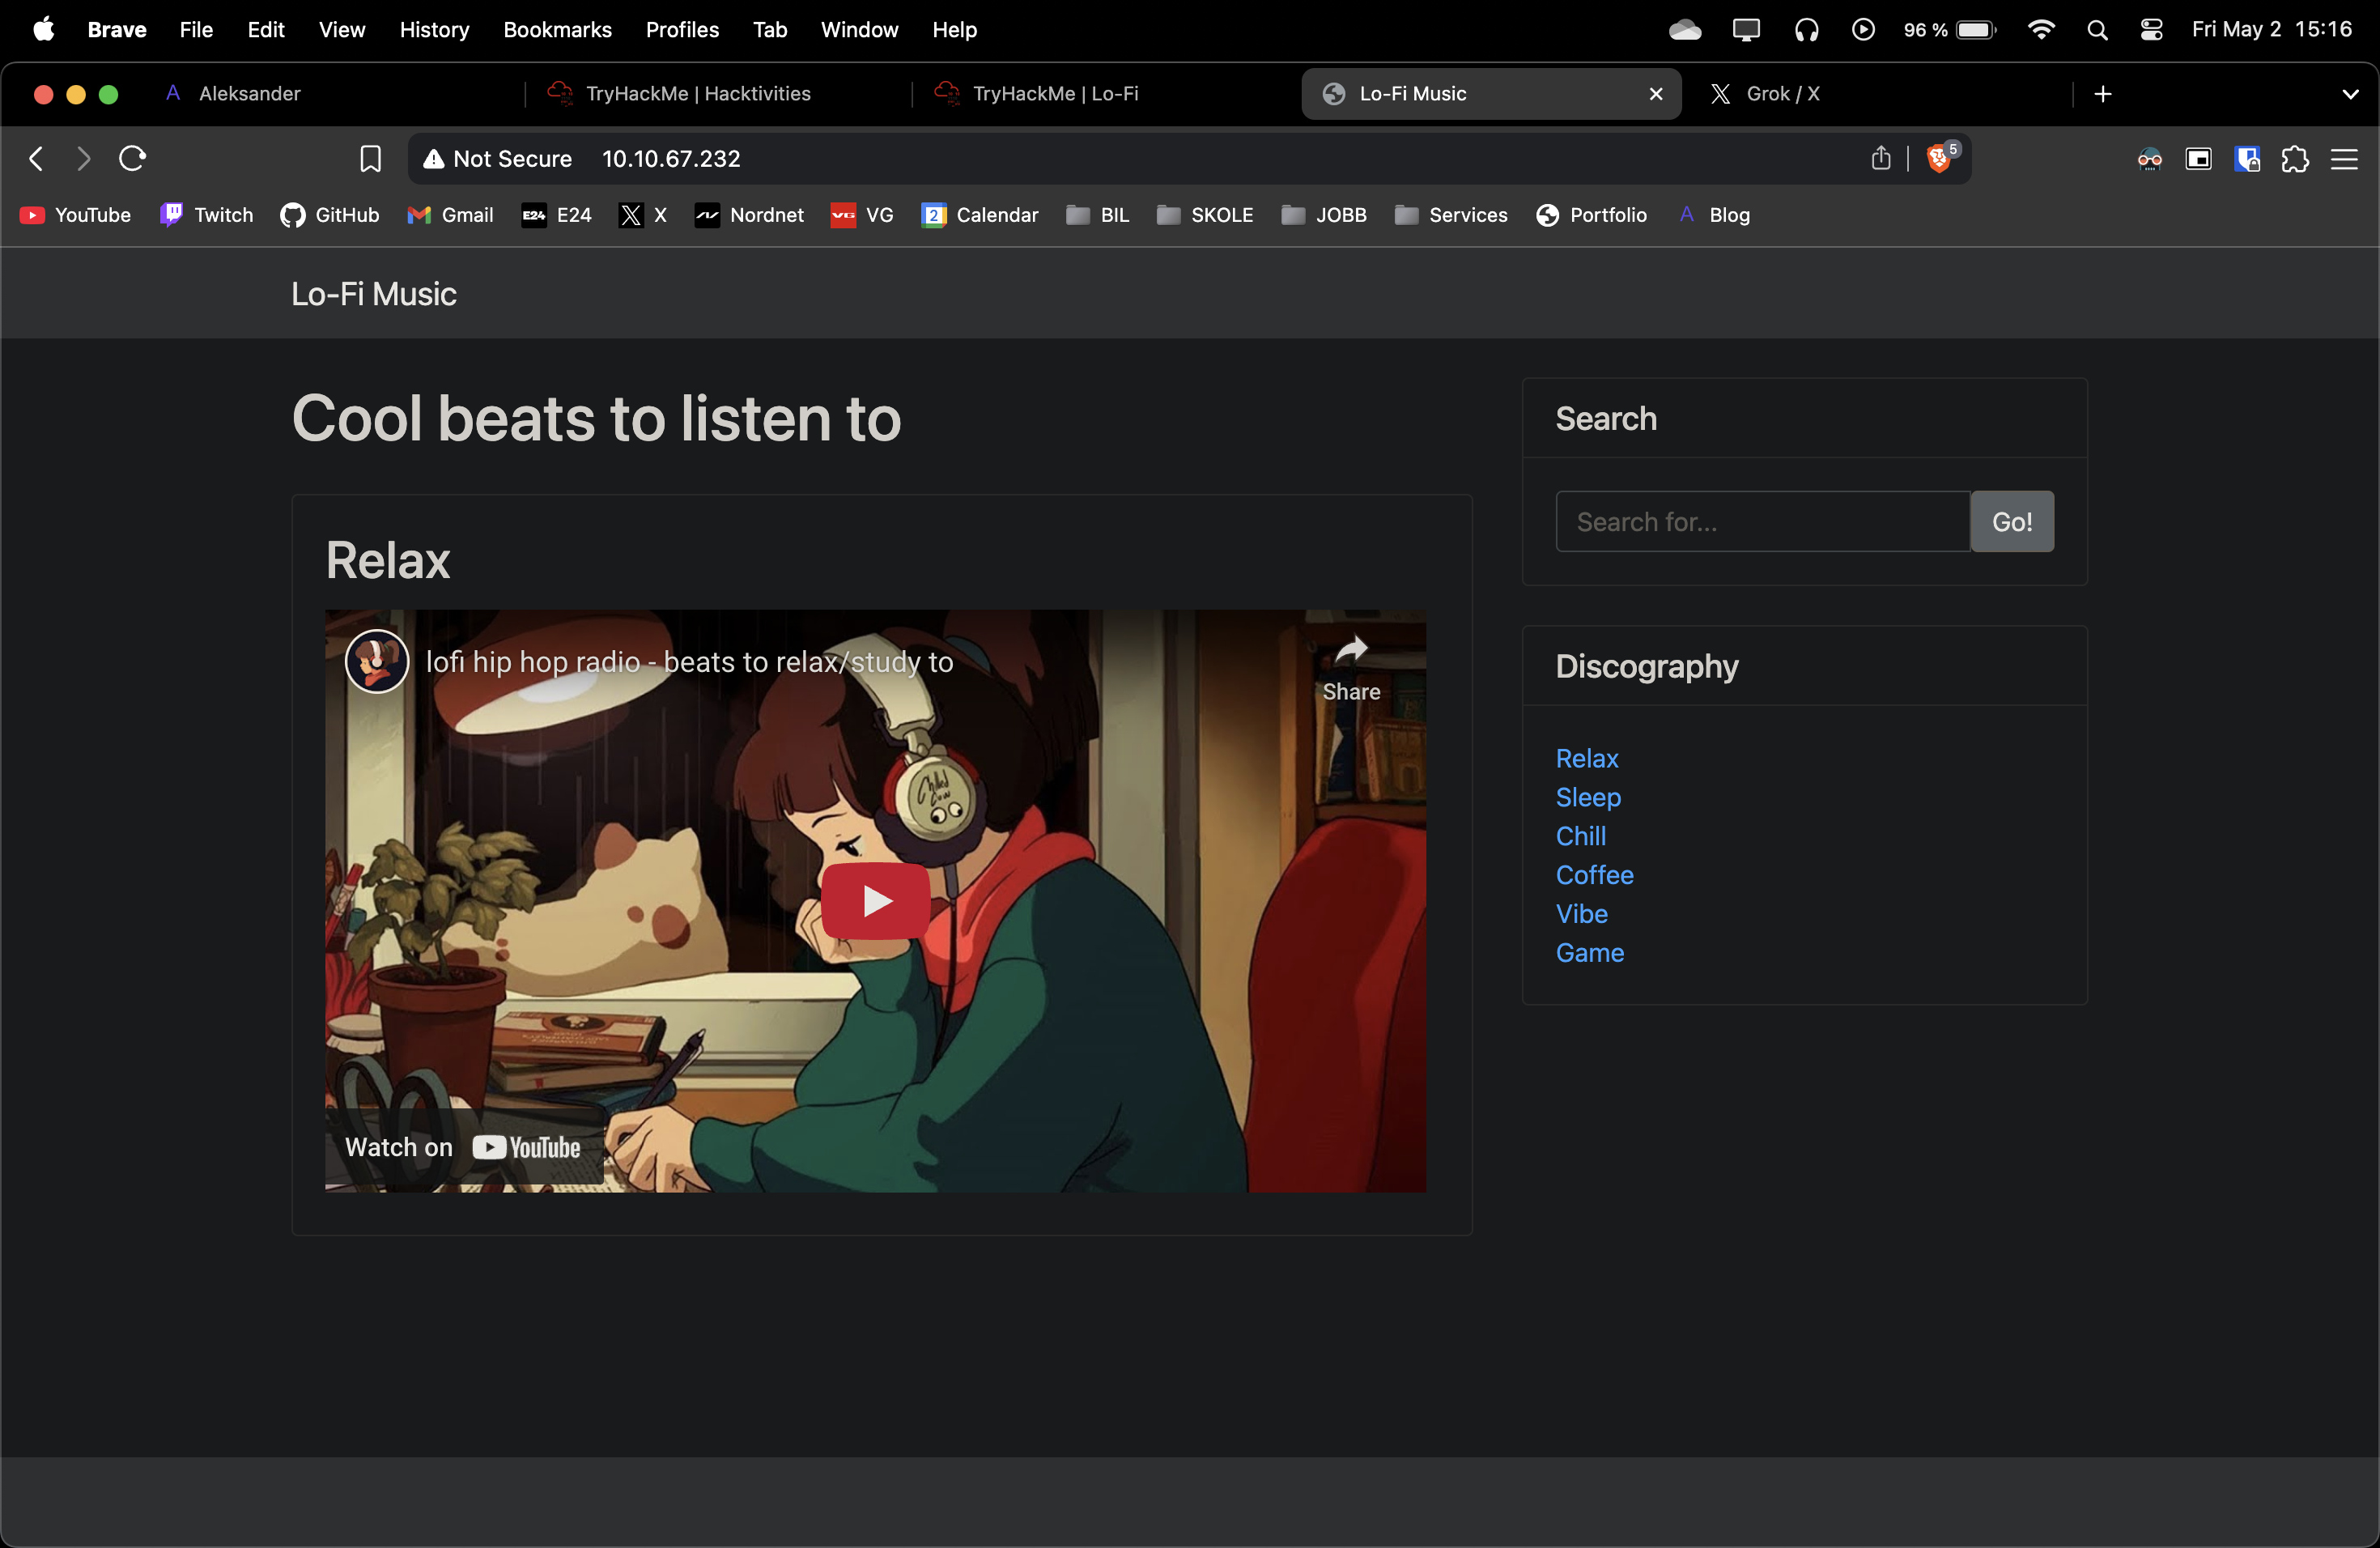Open the E24 bookmark
Viewport: 2380px width, 1548px height.
pos(556,215)
